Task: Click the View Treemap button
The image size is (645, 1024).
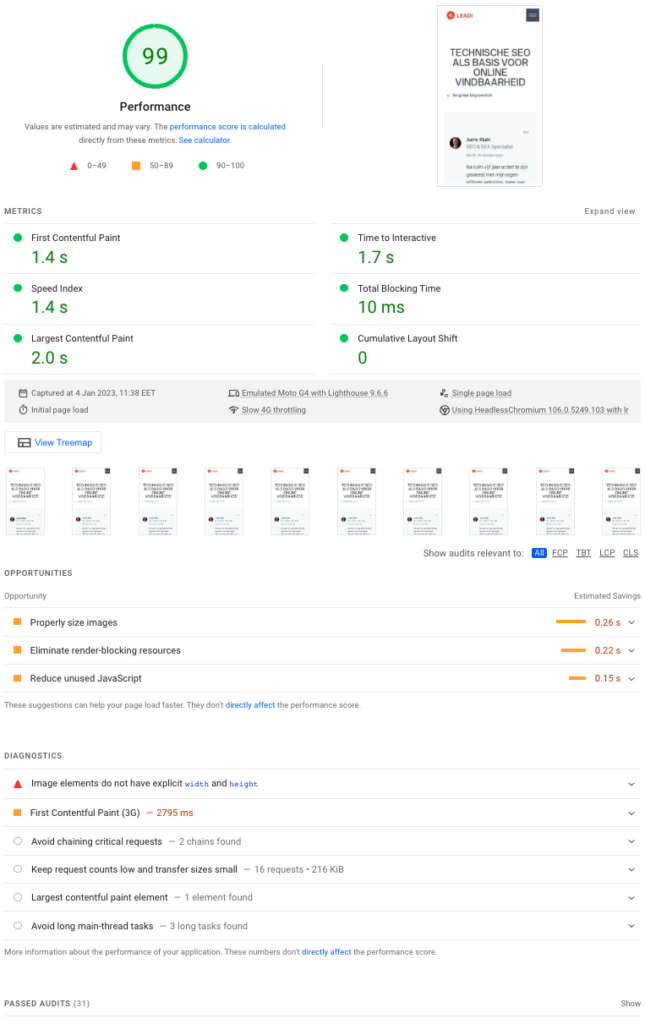Action: [53, 442]
